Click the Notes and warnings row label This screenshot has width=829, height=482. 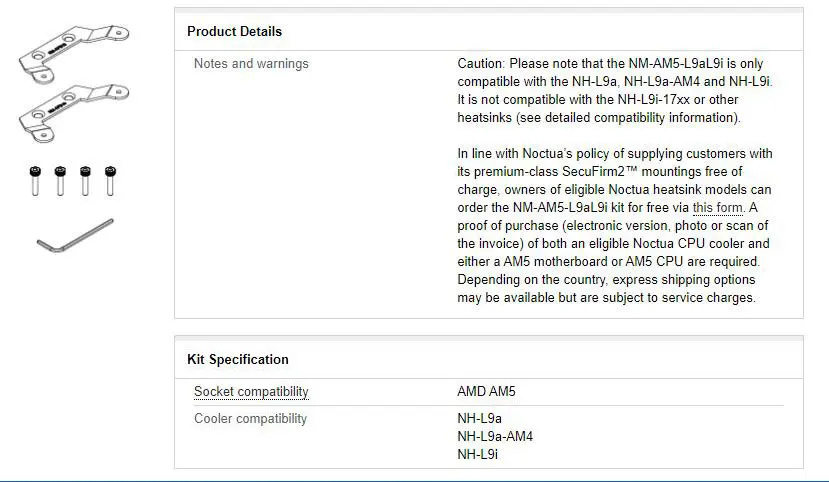(251, 64)
